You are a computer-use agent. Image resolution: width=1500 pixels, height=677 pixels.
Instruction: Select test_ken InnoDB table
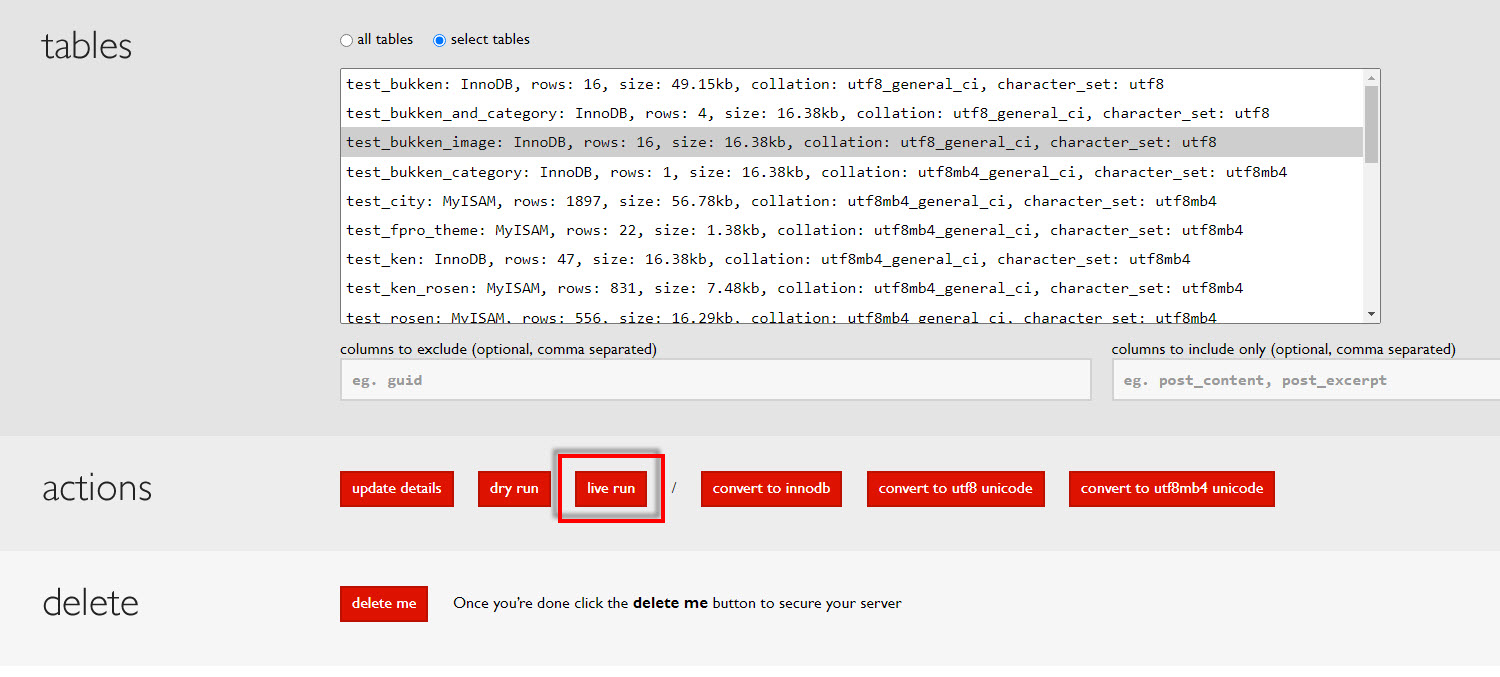768,259
